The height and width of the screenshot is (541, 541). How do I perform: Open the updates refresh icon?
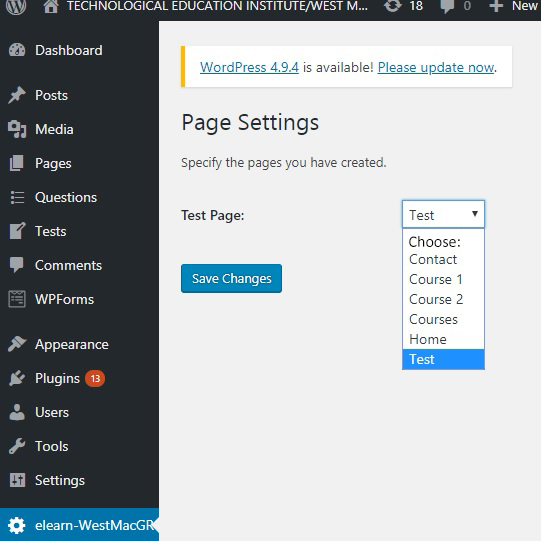[393, 6]
